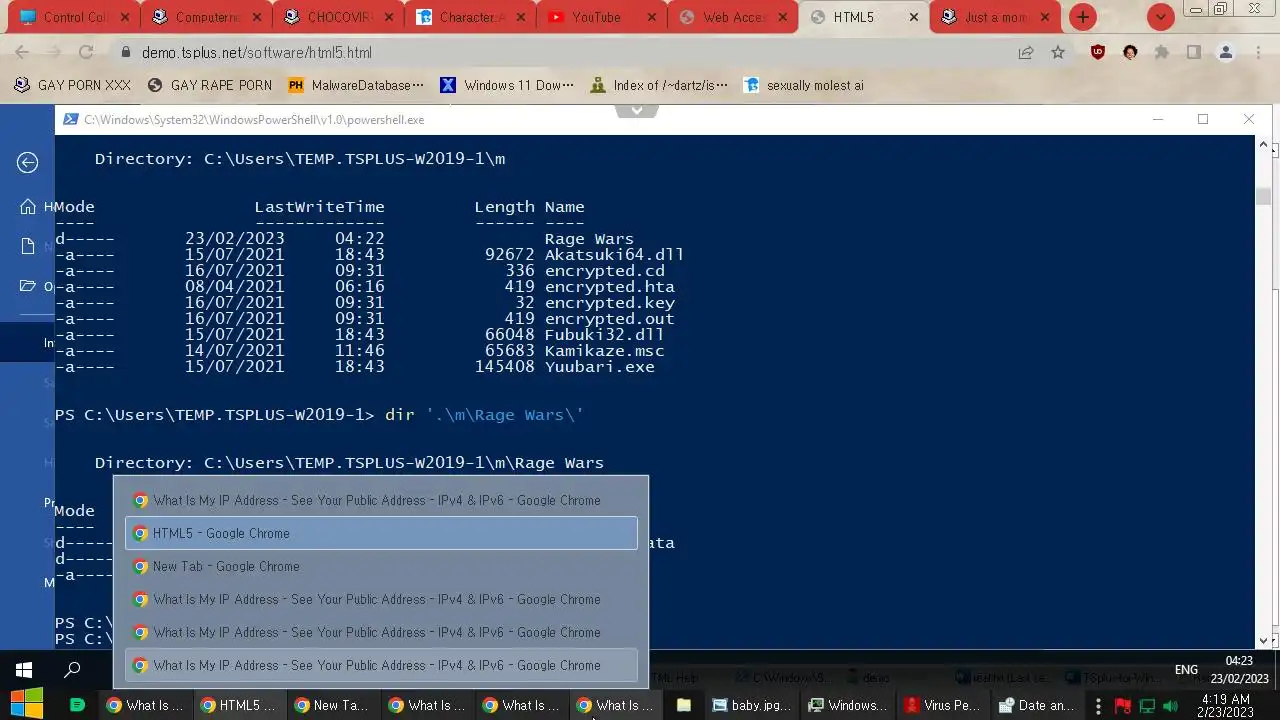Open the uBlock Origin extension

point(1098,52)
